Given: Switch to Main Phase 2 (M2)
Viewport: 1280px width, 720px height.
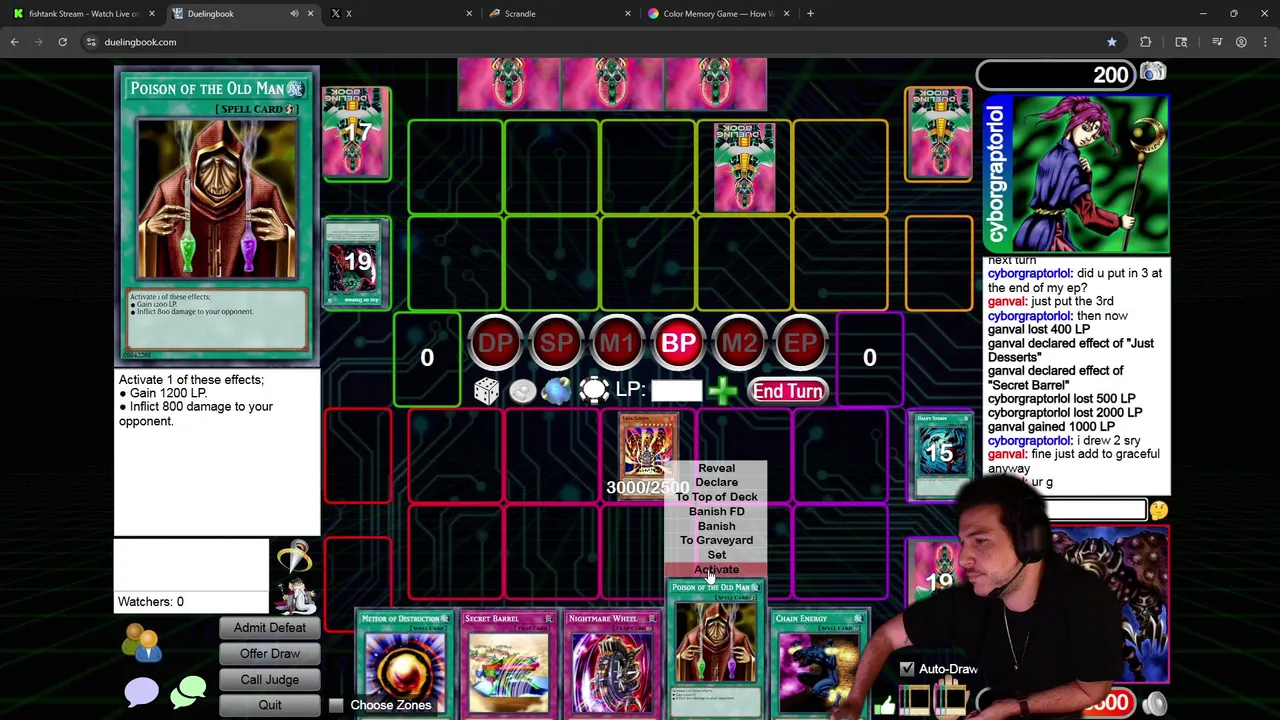Looking at the screenshot, I should (739, 343).
